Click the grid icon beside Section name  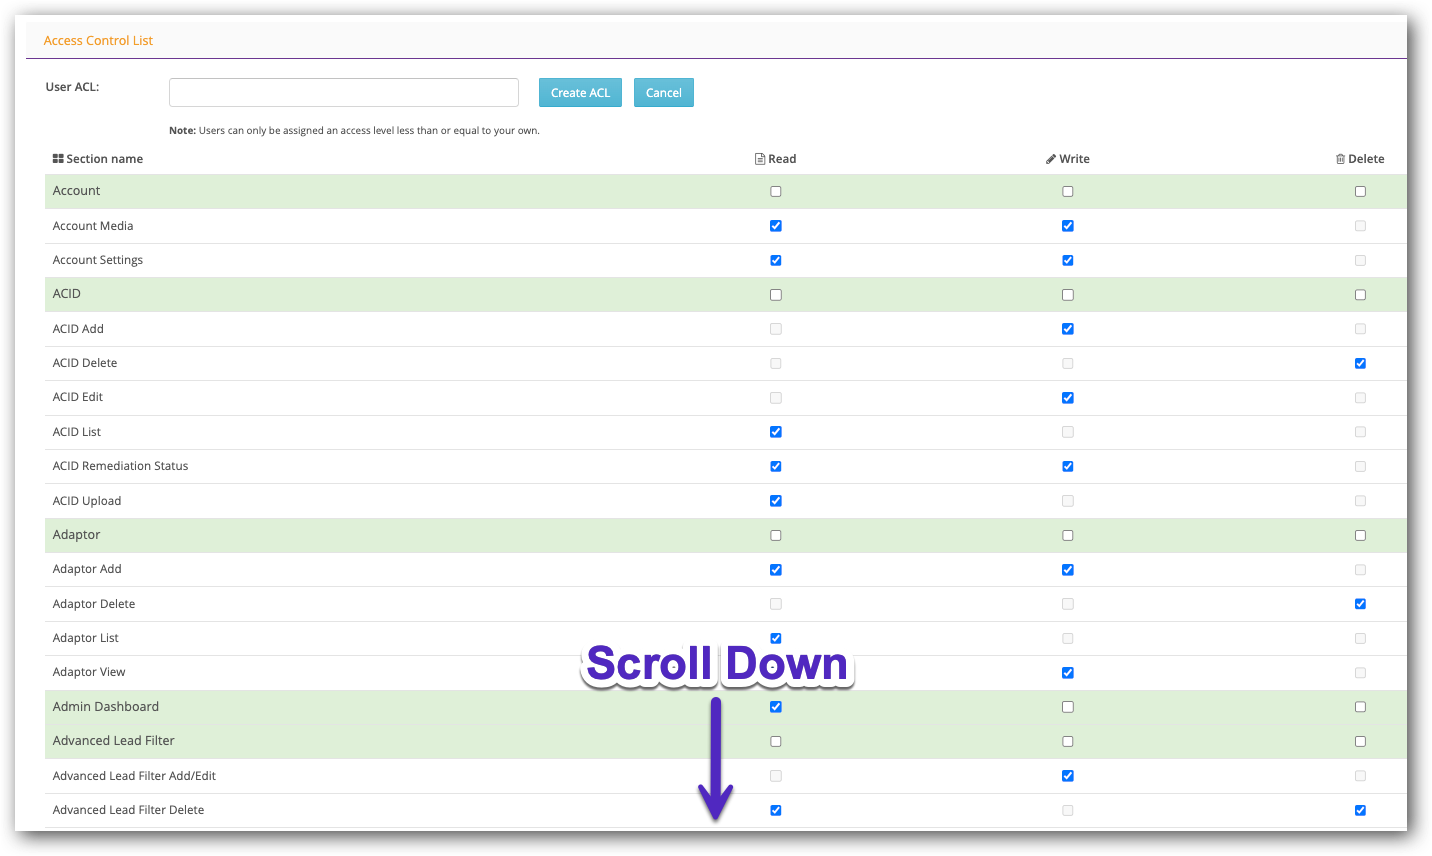point(57,158)
